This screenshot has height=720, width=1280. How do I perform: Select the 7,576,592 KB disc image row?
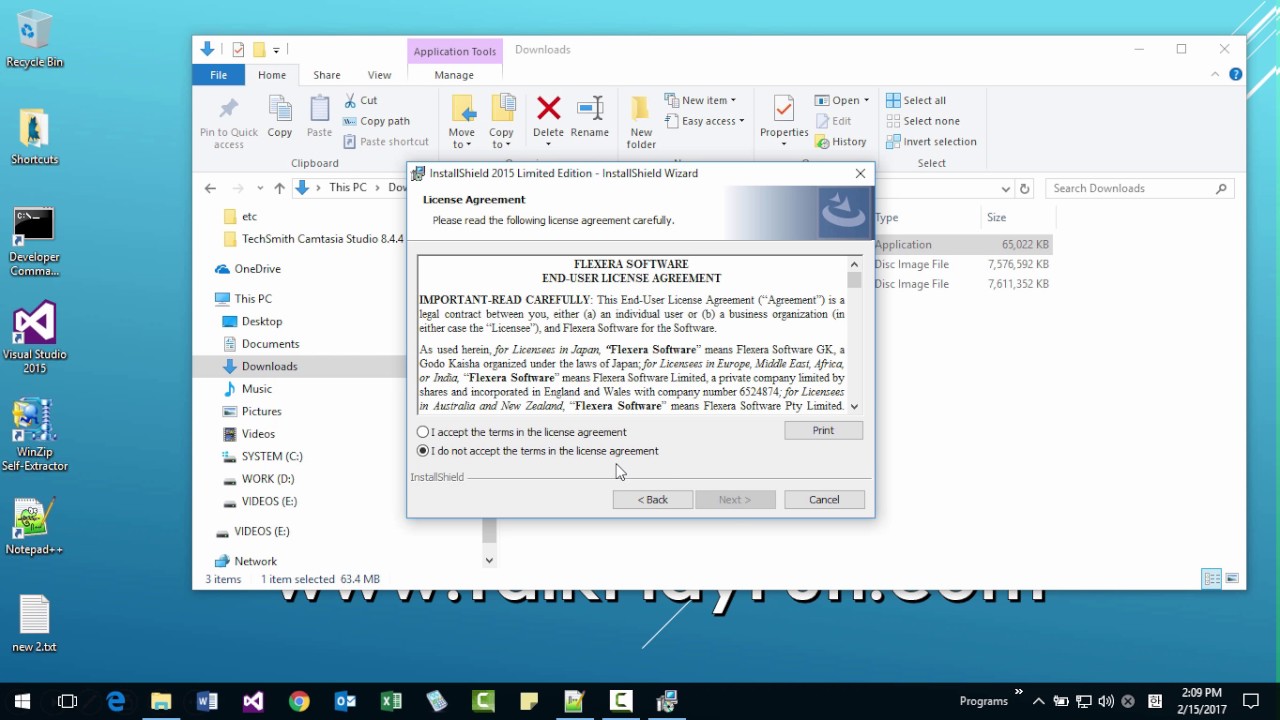962,264
